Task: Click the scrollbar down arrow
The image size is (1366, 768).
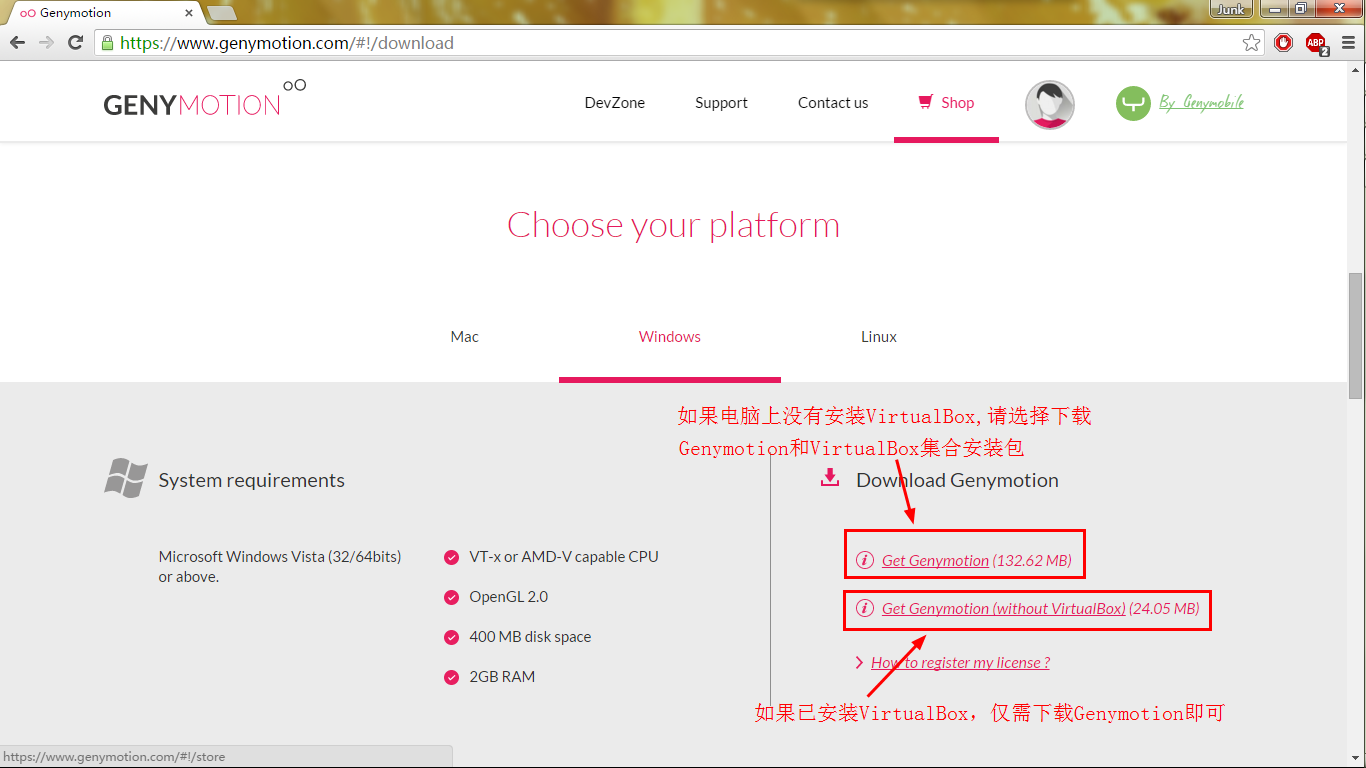Action: (x=1356, y=759)
